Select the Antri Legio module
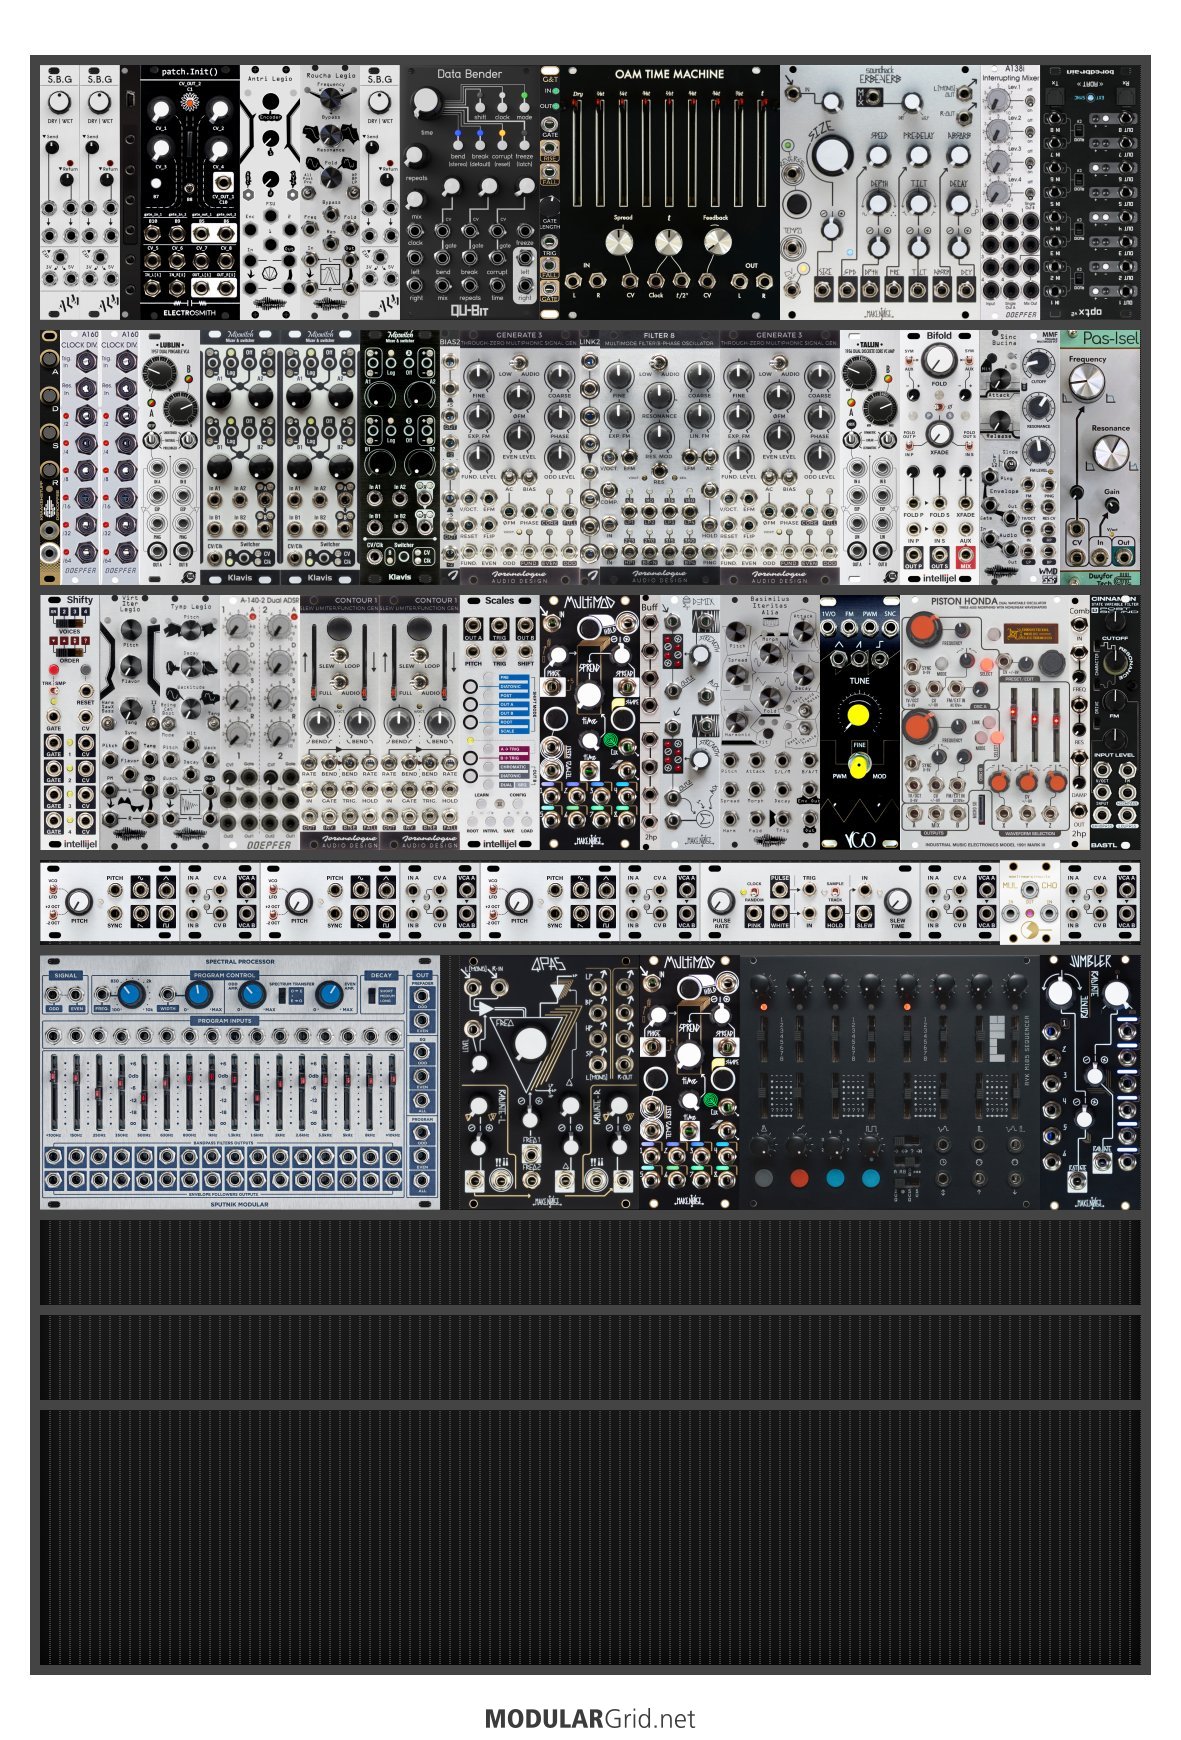Image resolution: width=1181 pixels, height=1740 pixels. click(x=270, y=192)
